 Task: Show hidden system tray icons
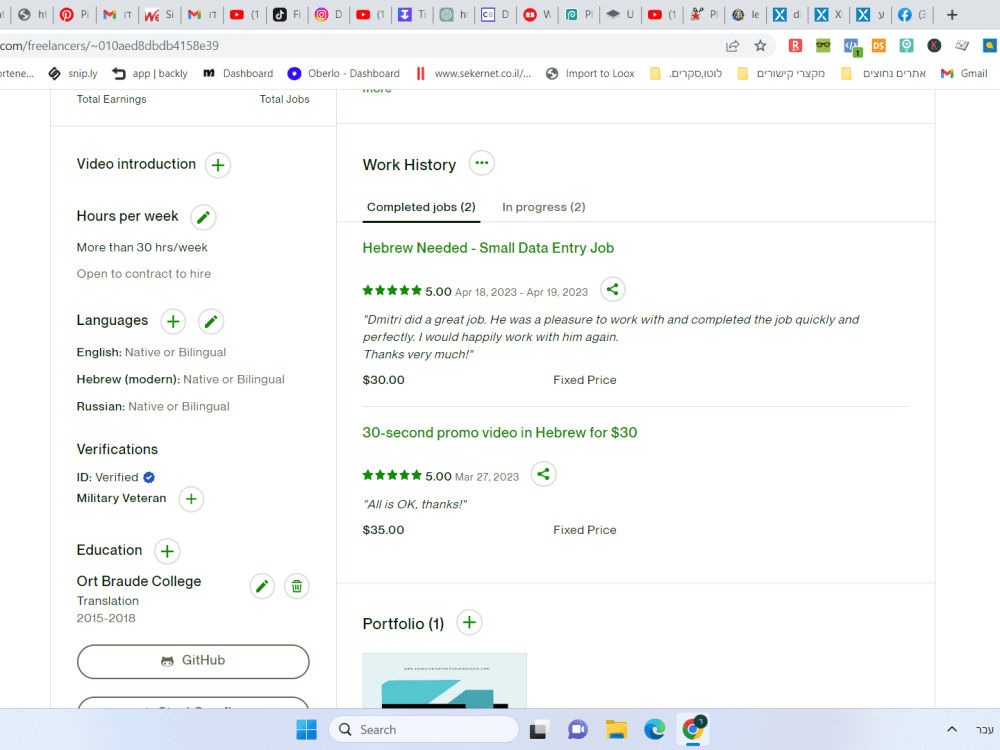point(952,730)
